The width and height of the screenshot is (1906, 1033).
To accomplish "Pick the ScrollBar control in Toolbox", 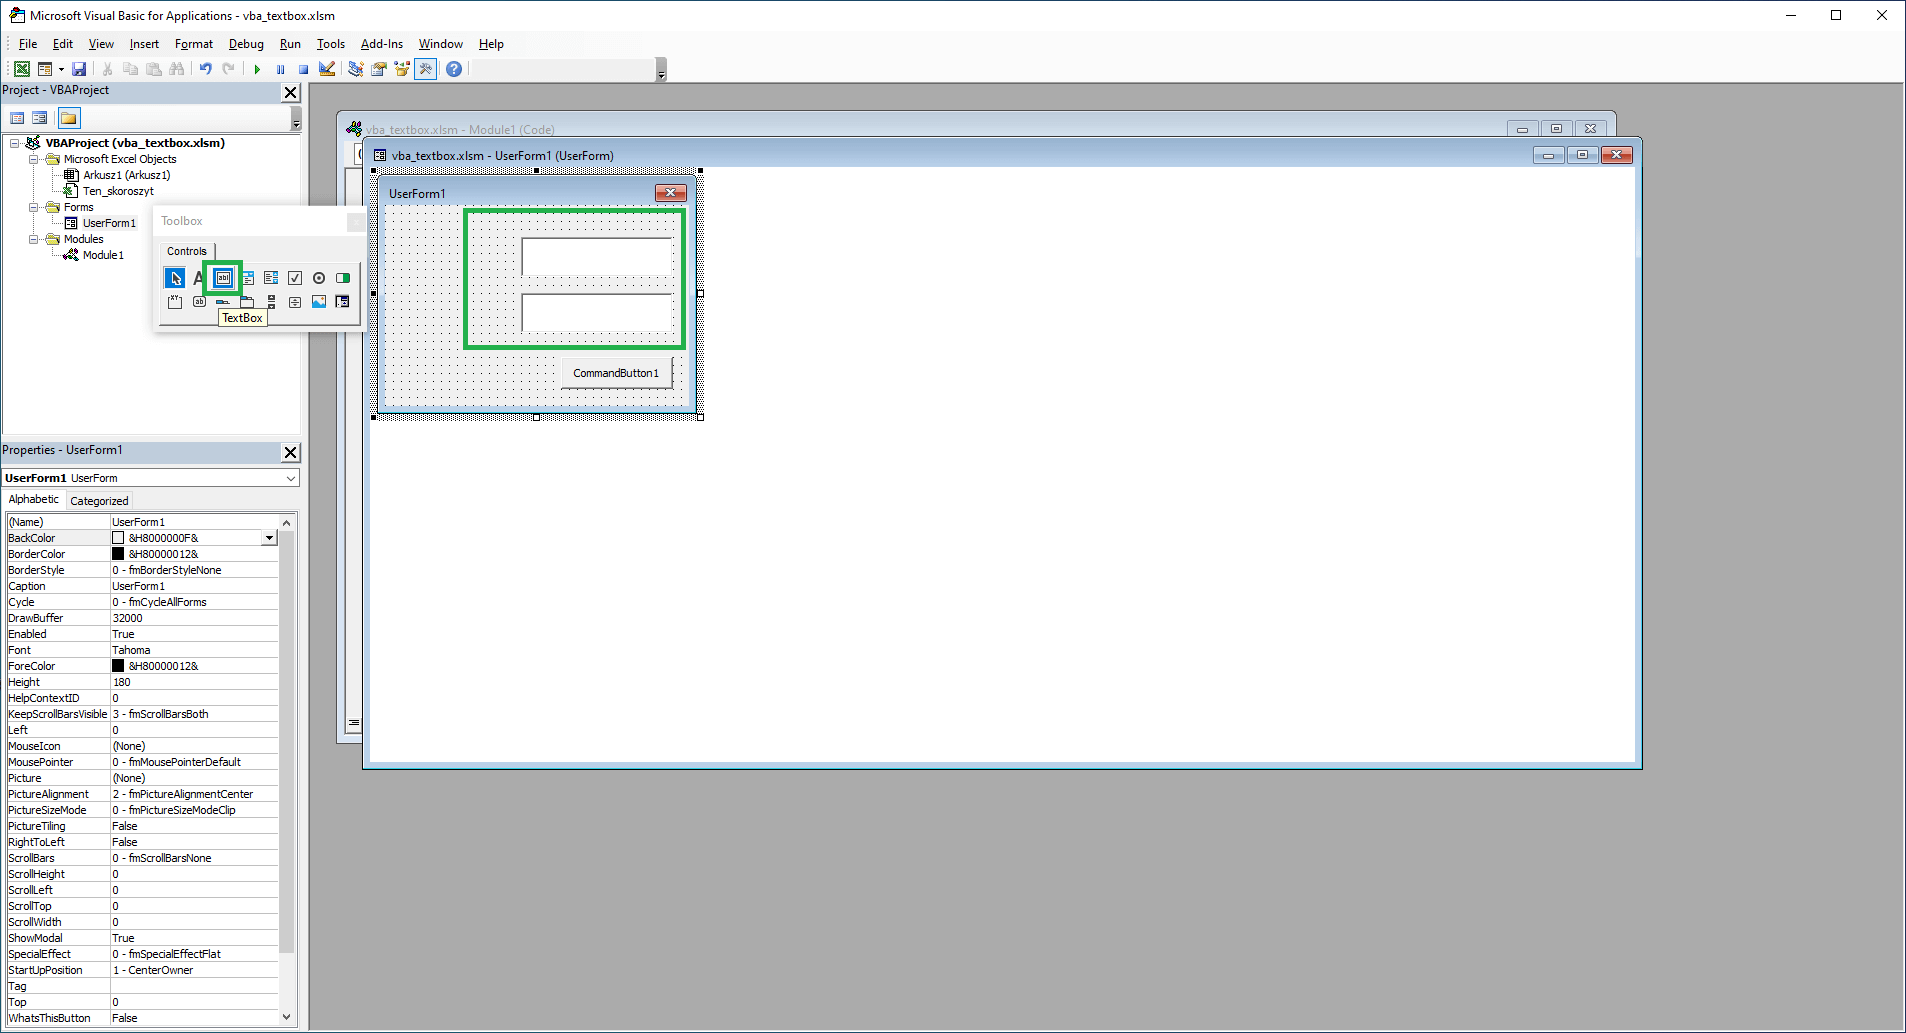I will [271, 302].
